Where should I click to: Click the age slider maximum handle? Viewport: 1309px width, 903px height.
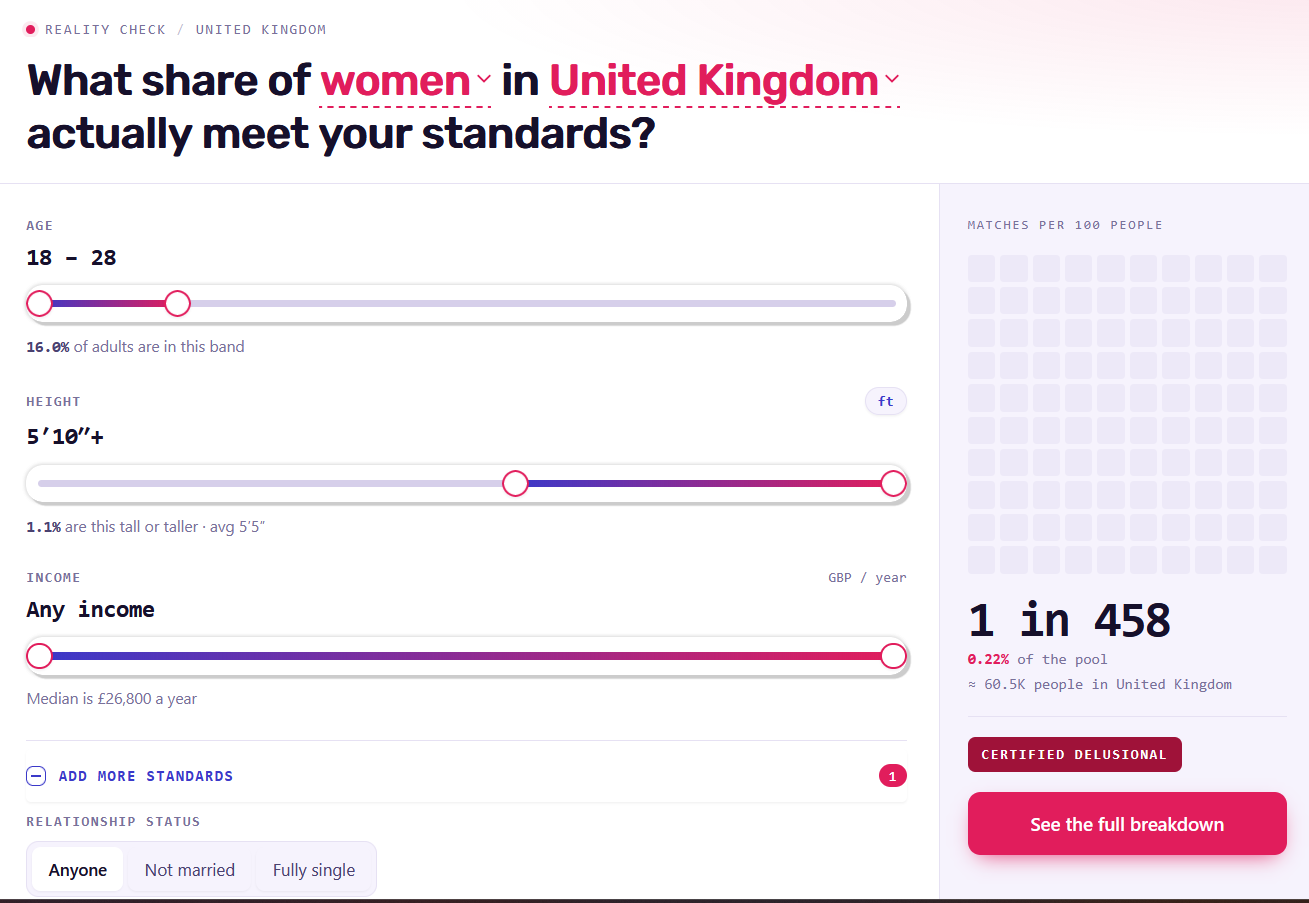tap(177, 303)
